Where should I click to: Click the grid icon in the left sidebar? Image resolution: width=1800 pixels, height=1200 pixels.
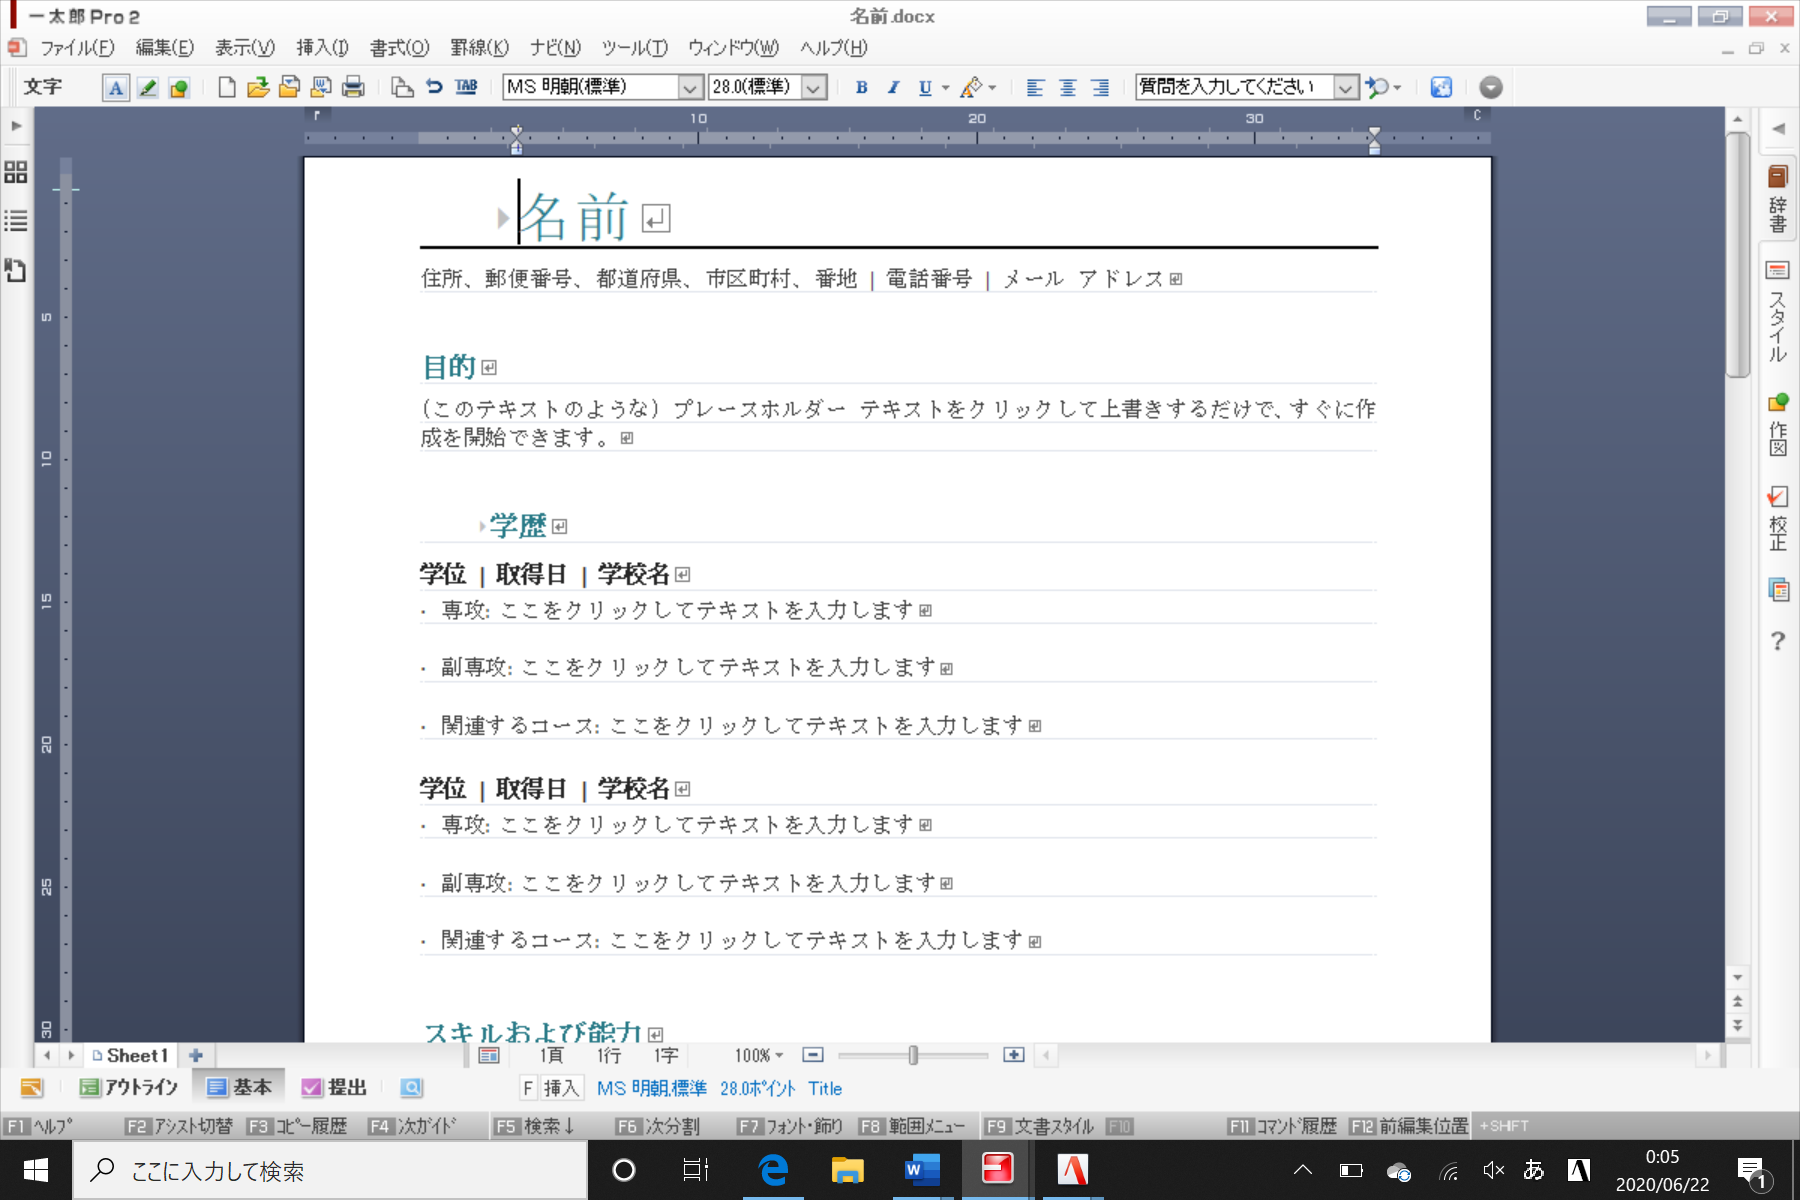click(x=16, y=172)
